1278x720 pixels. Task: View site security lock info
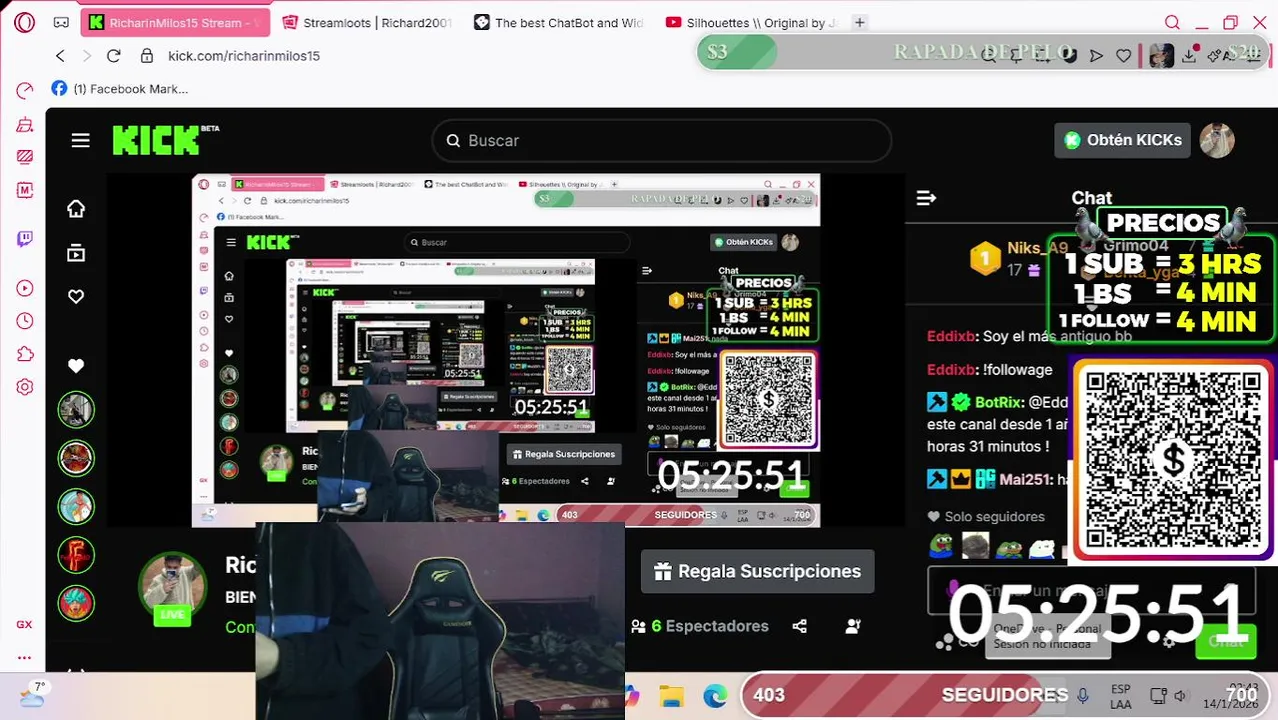[x=147, y=56]
